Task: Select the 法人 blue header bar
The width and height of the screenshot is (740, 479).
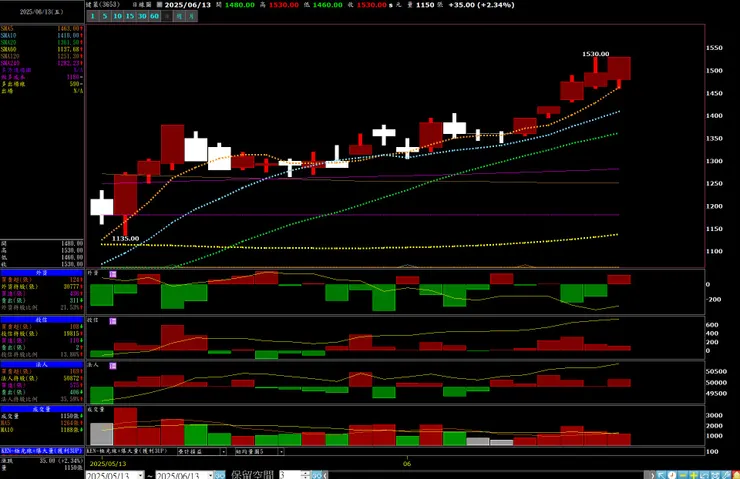Action: pyautogui.click(x=42, y=364)
